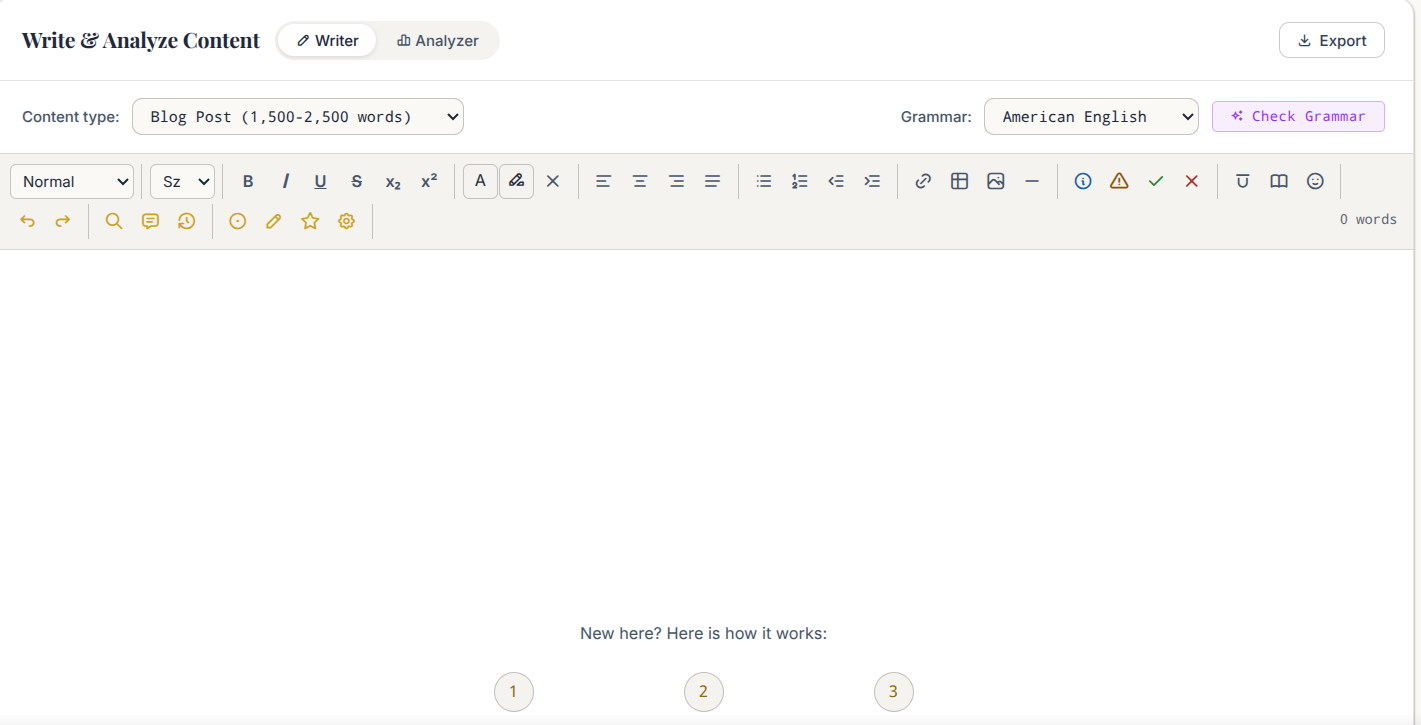The width and height of the screenshot is (1421, 725).
Task: Click the open book icon
Action: [x=1279, y=181]
